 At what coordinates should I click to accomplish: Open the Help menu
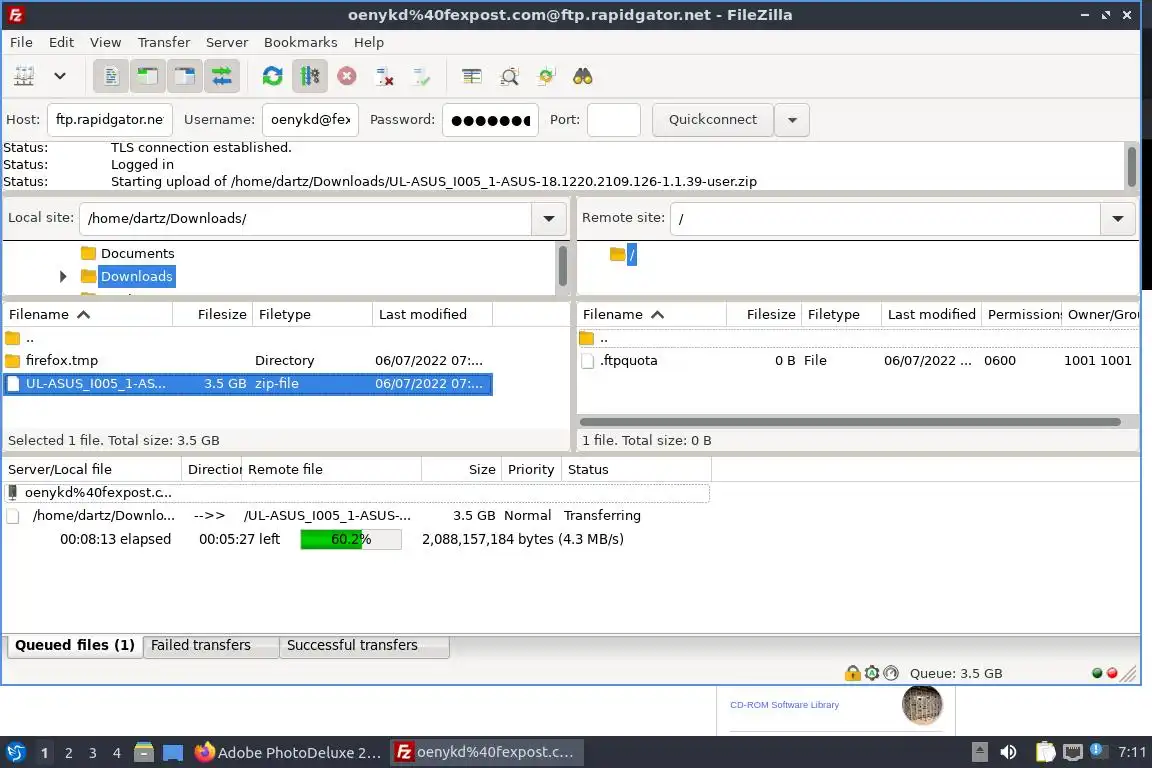click(x=369, y=42)
